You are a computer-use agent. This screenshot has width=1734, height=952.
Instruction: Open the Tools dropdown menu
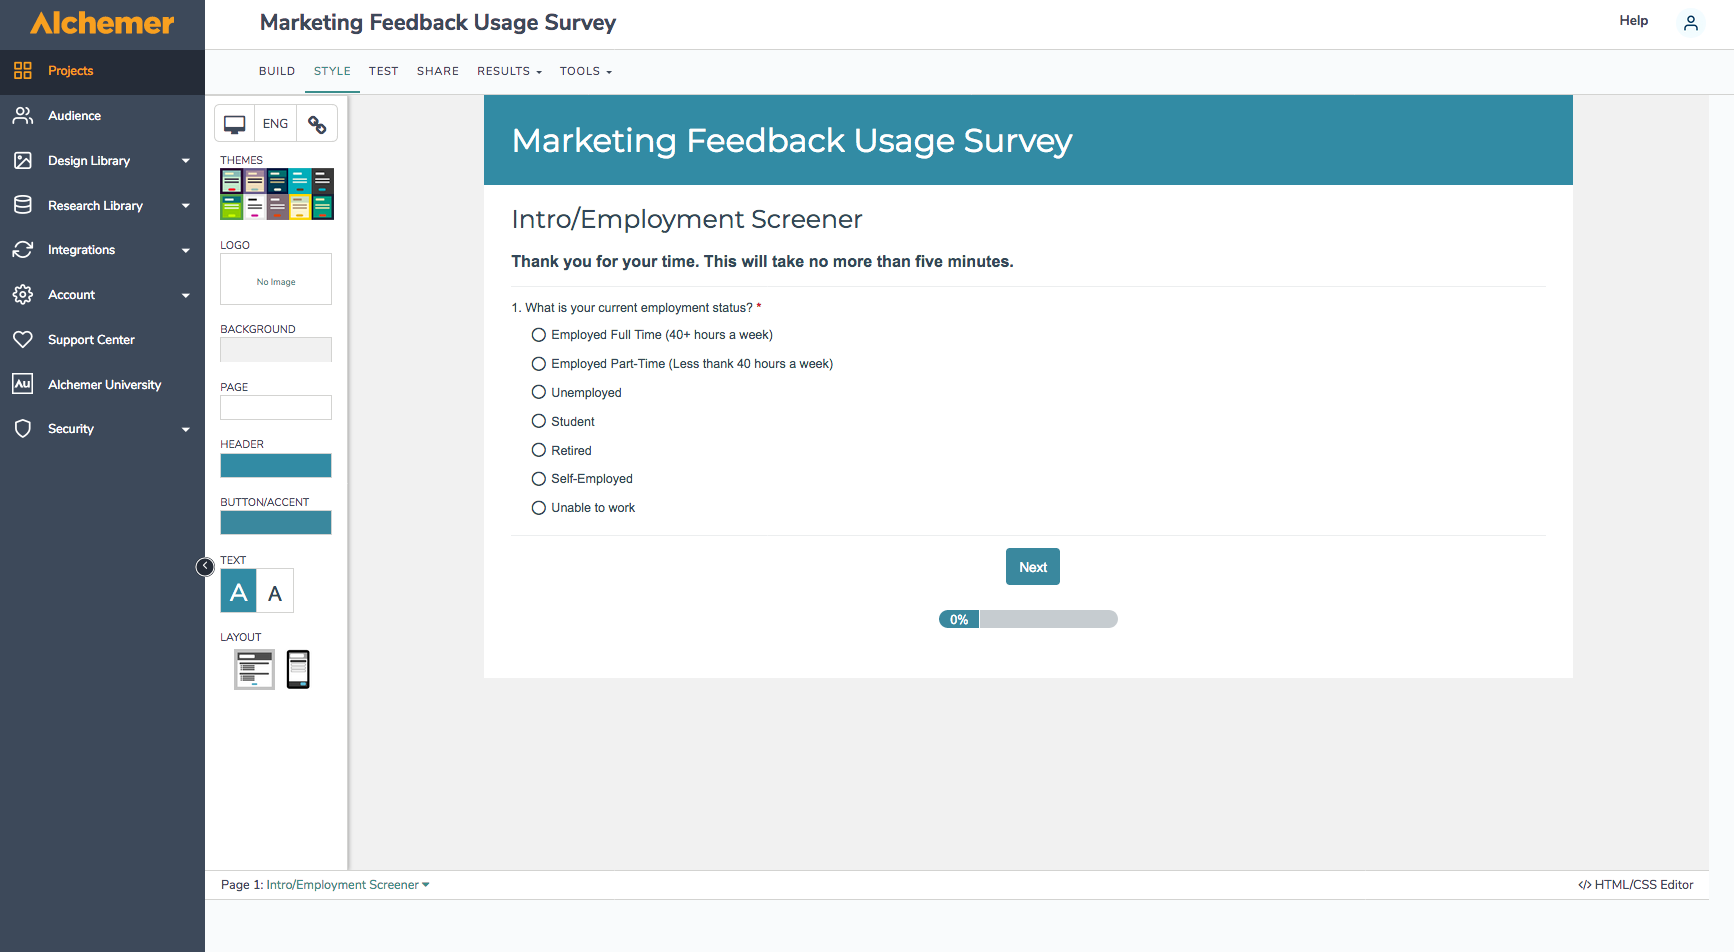tap(585, 71)
